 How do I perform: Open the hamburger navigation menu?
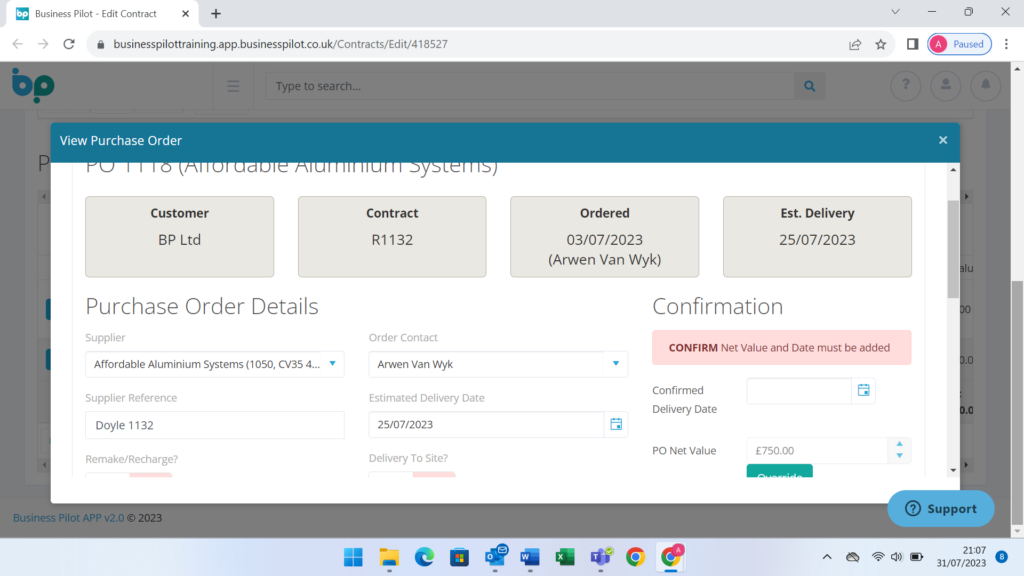coord(233,86)
